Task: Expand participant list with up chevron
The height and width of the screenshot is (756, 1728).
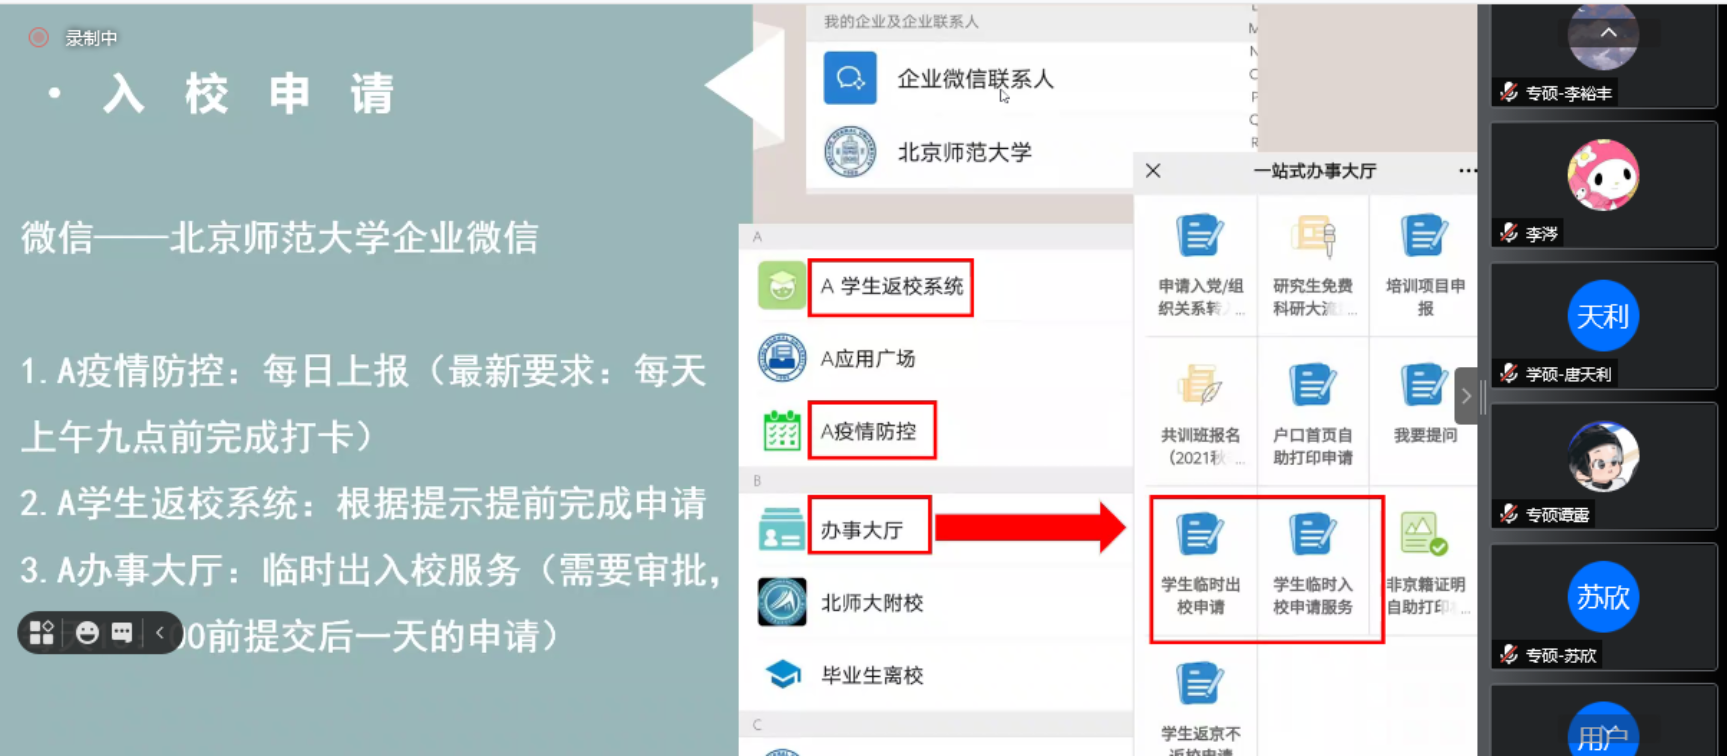Action: (x=1608, y=32)
